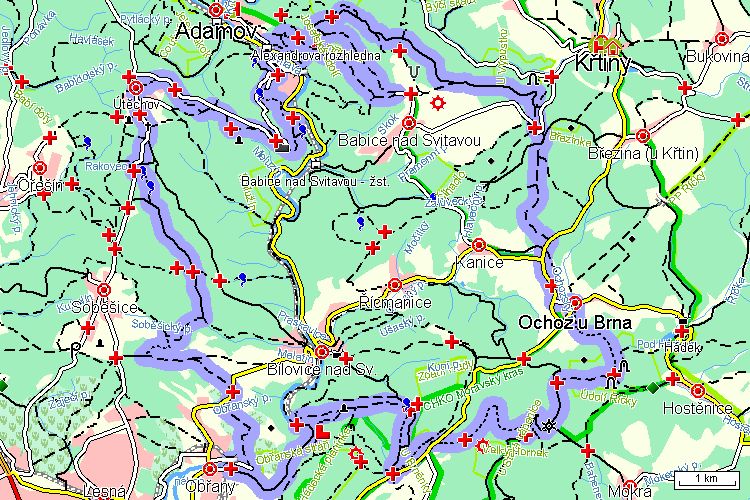
Task: Click black building symbol above Hádek
Action: click(x=684, y=321)
